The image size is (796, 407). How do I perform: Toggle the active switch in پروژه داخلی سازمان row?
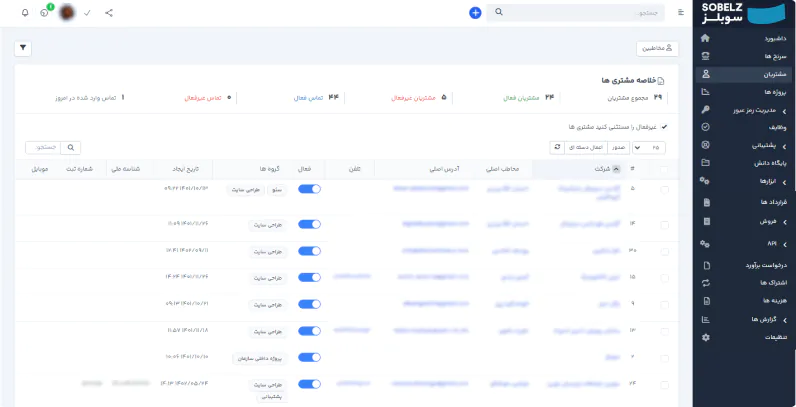point(309,358)
